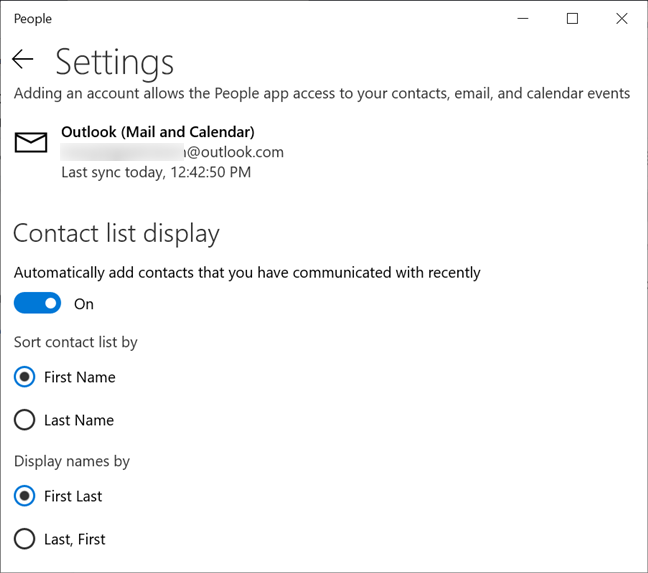Click the Last sync today, 12:42:50 PM text
Viewport: 648px width, 573px height.
click(156, 172)
